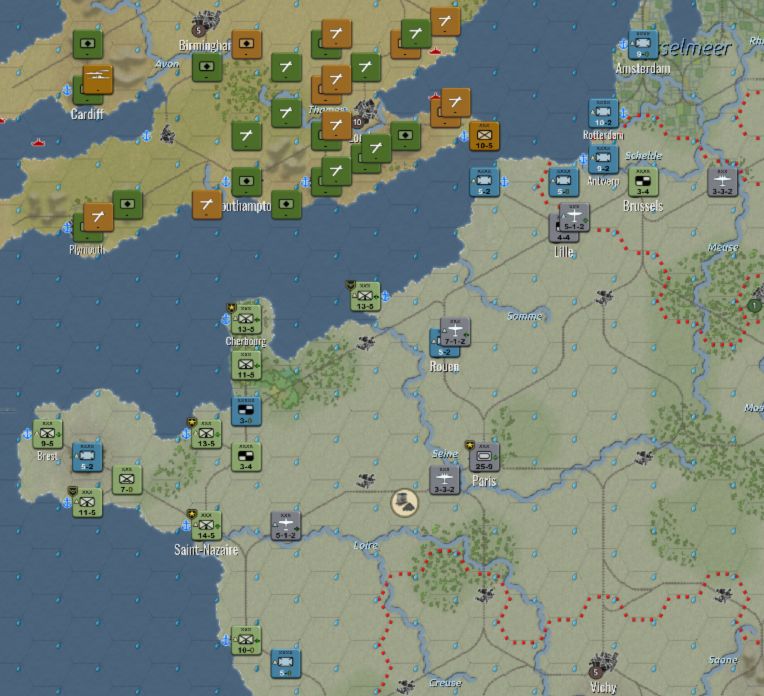This screenshot has width=764, height=696.
Task: Select the grey 3-3-2 air unit beside Paris
Action: coord(444,480)
